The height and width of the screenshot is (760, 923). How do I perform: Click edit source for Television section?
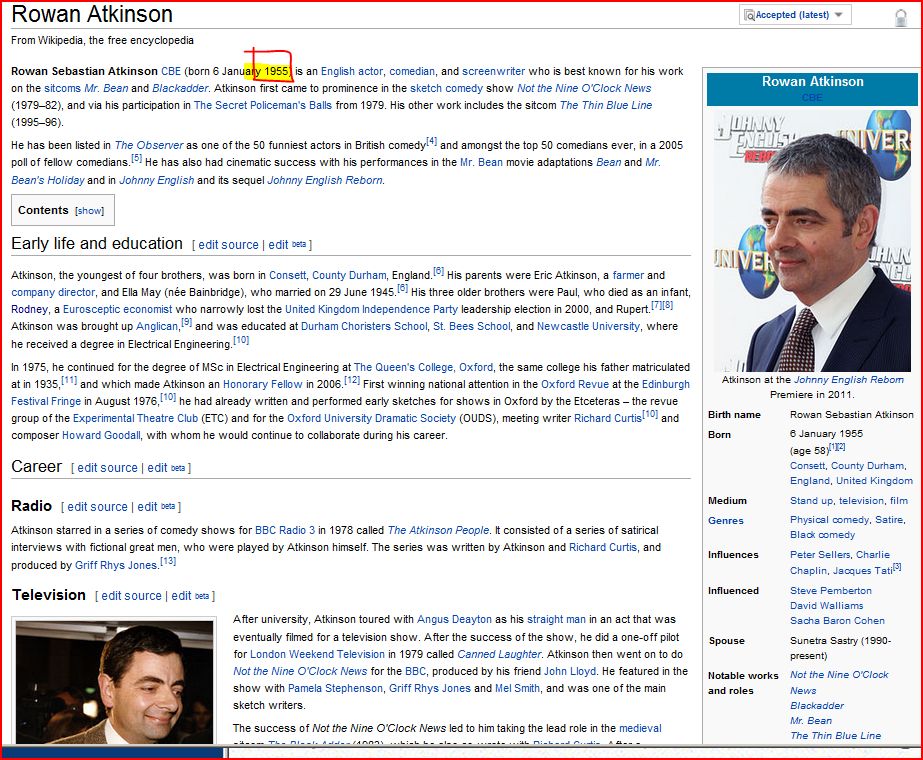[x=131, y=596]
